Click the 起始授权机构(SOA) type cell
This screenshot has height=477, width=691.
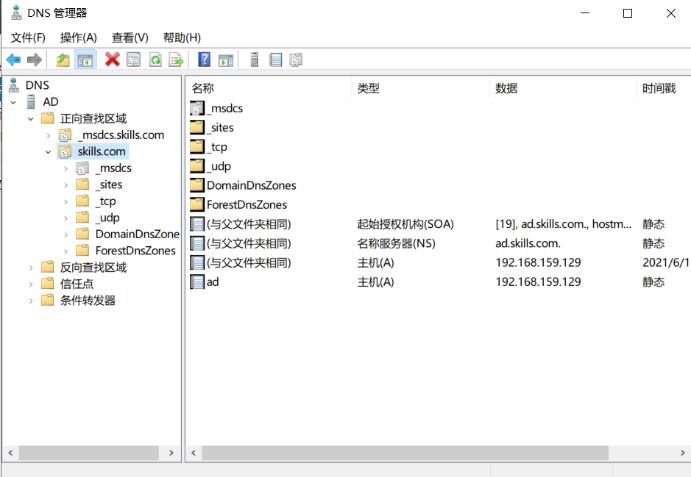pos(405,224)
